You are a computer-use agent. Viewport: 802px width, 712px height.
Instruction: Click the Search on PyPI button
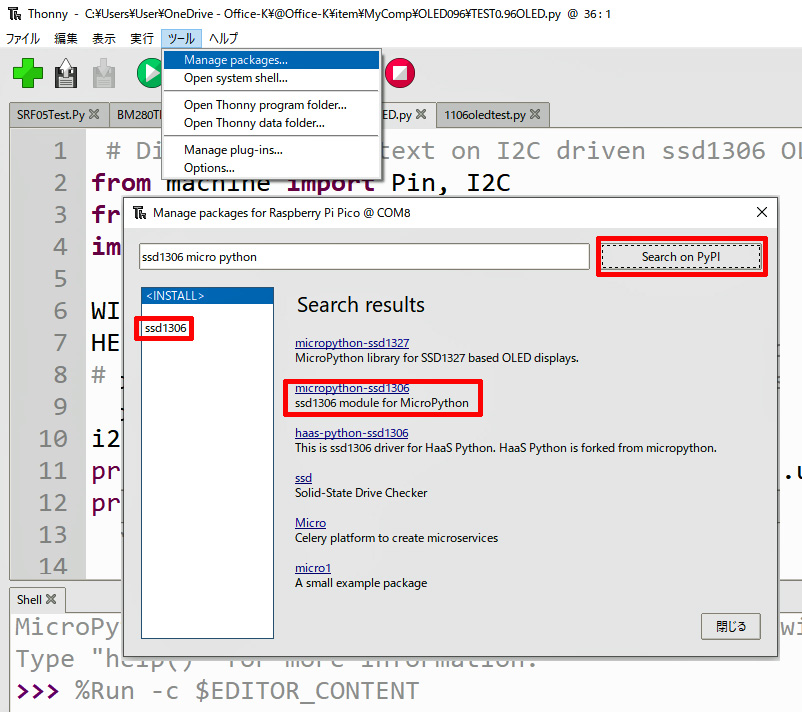[x=681, y=257]
